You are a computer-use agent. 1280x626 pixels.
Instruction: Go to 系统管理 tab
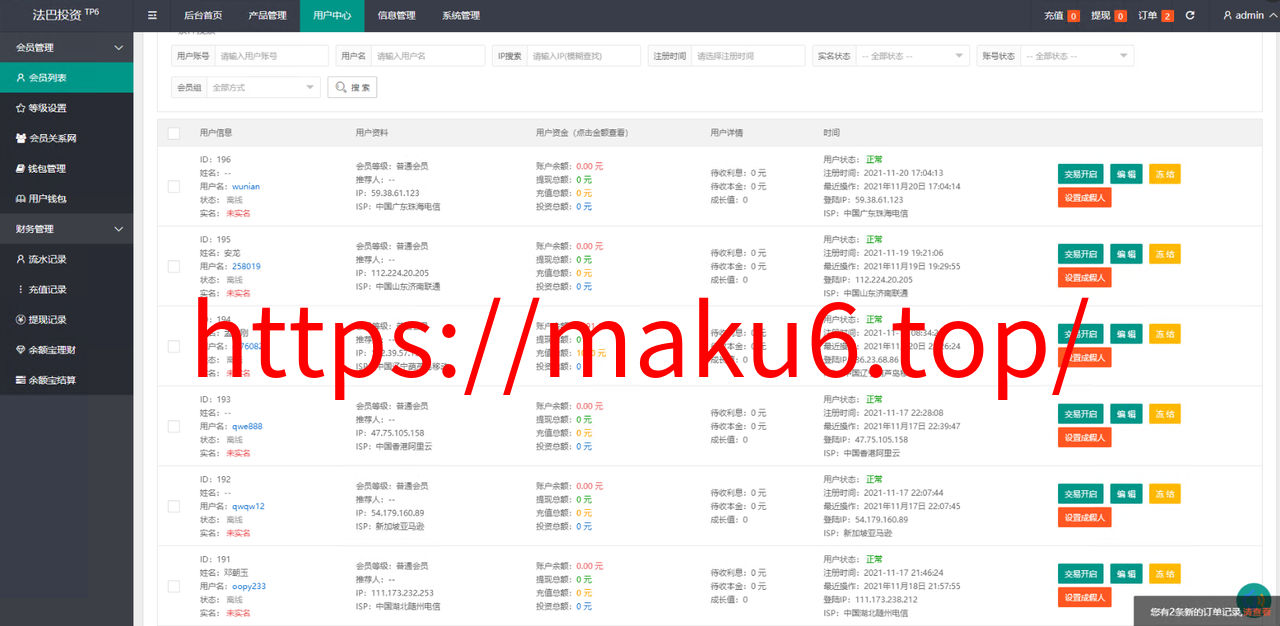tap(461, 16)
